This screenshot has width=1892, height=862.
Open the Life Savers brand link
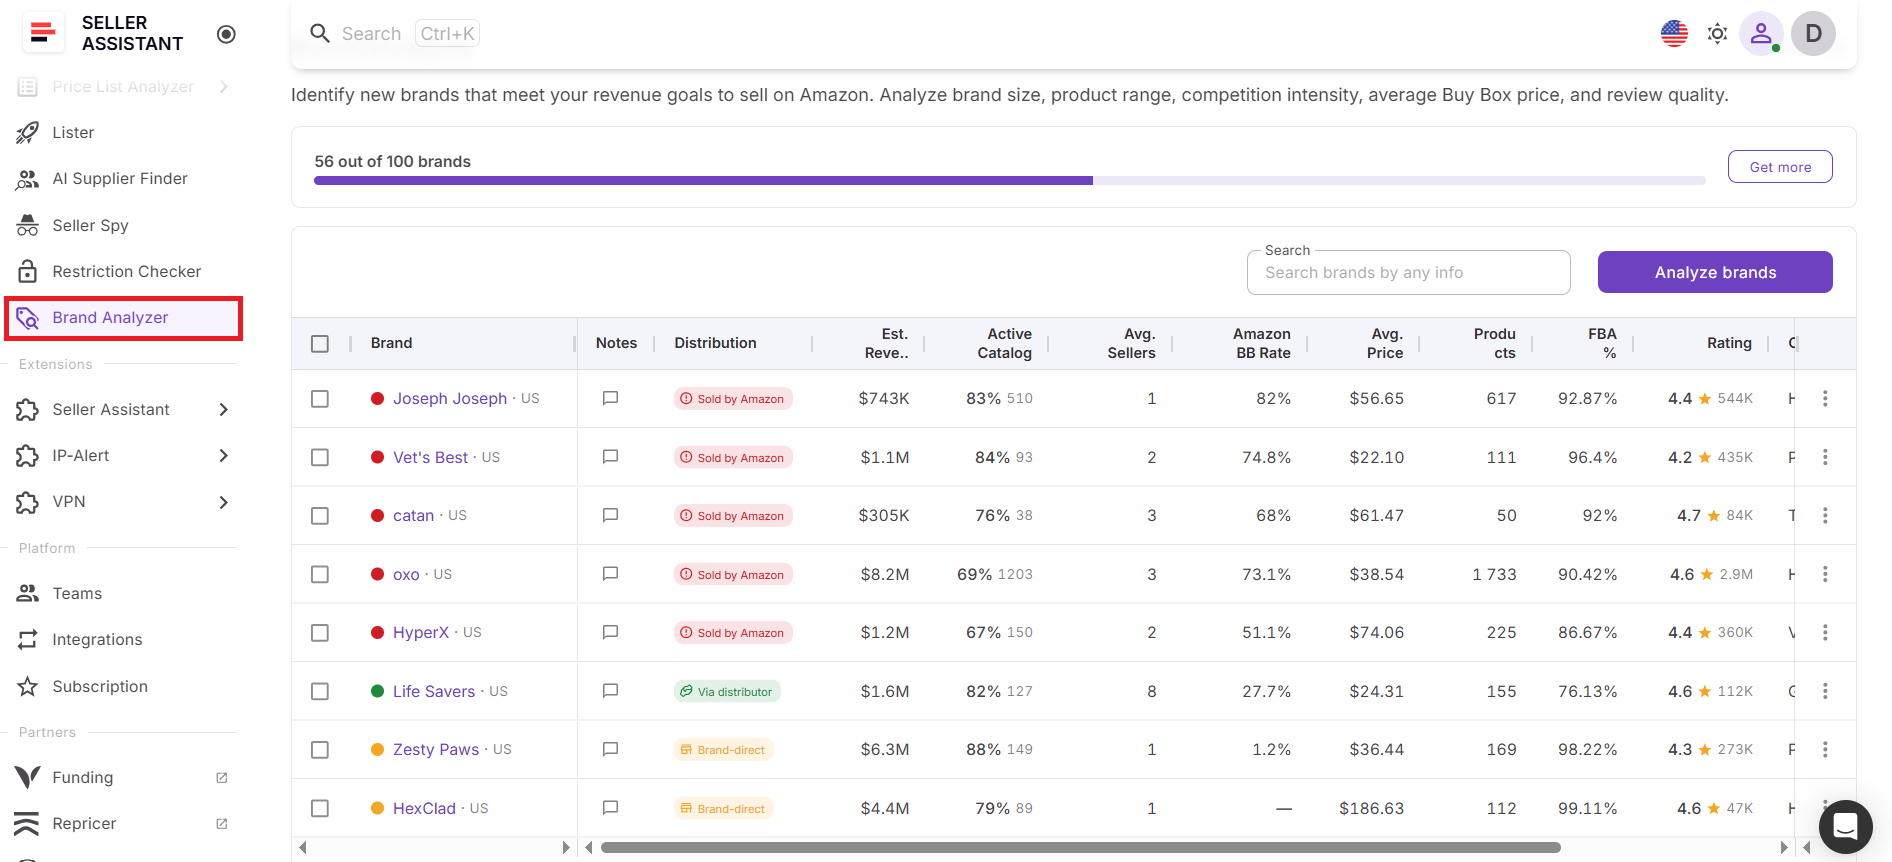434,691
